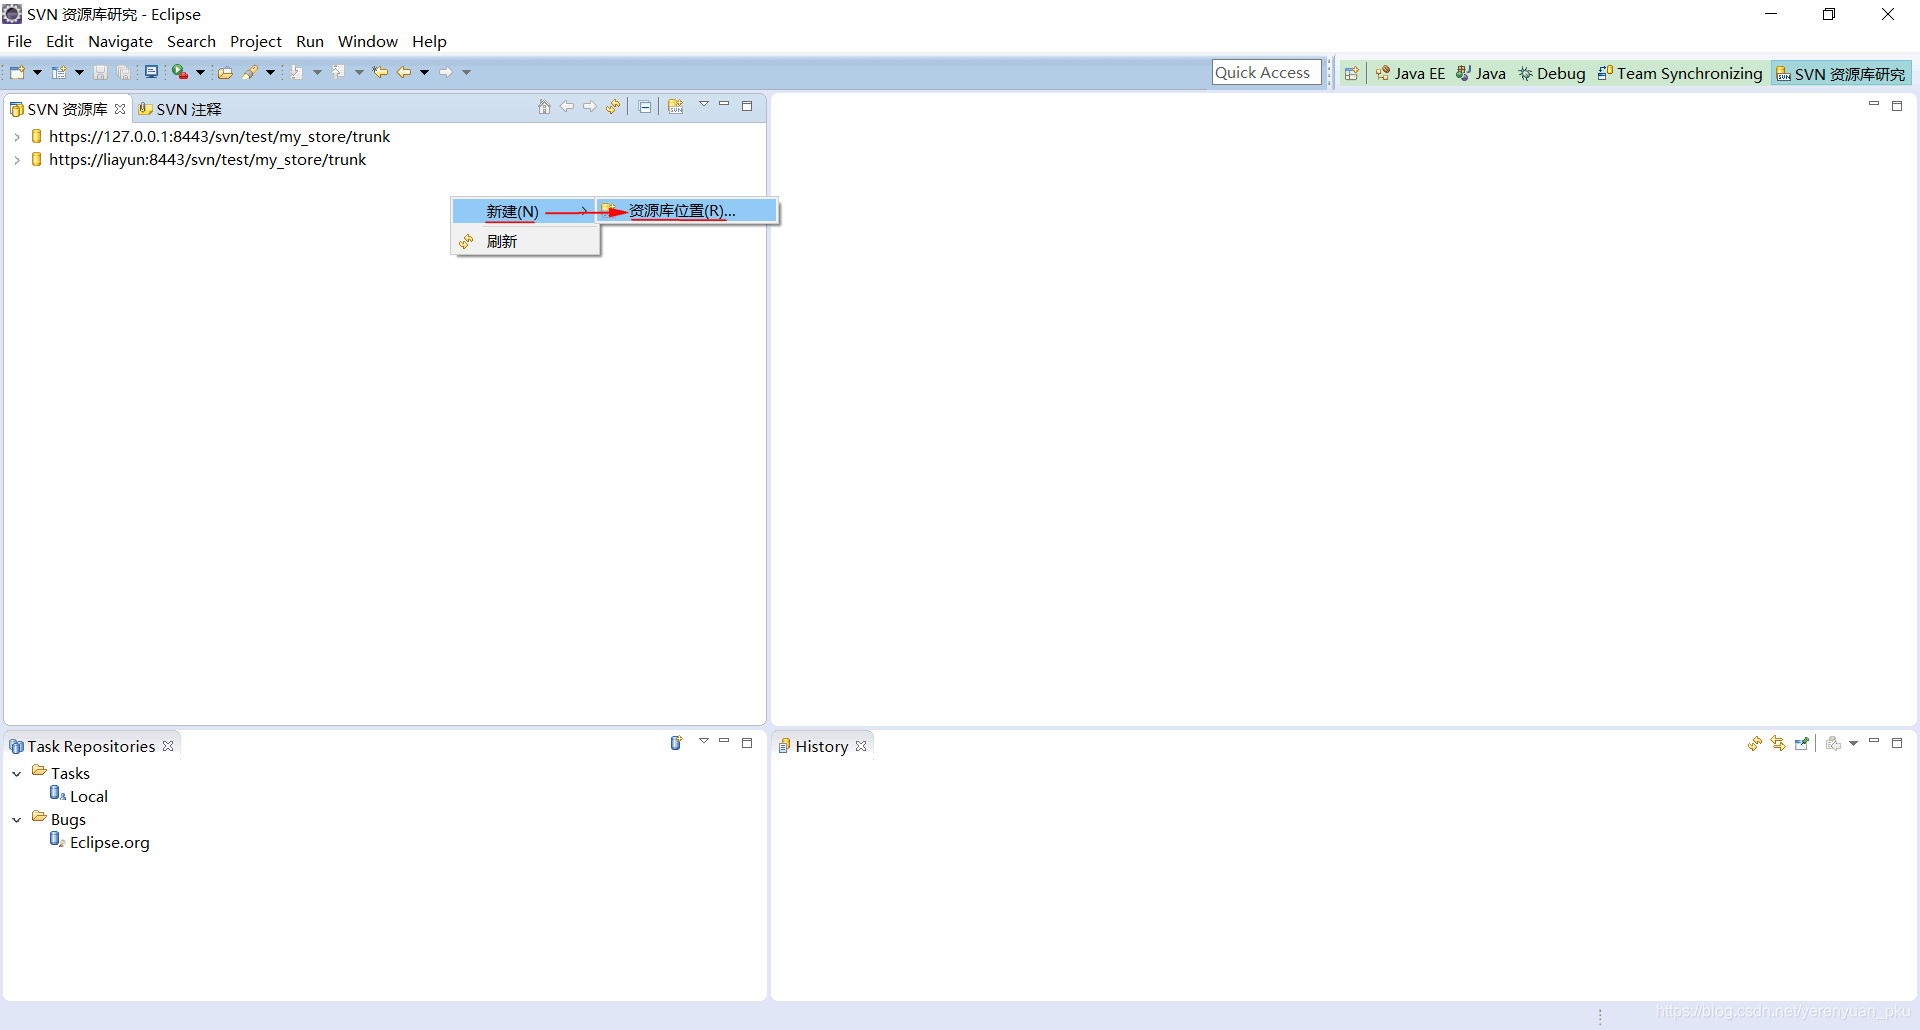Click the Refresh icon in History view
The image size is (1920, 1030).
click(x=1755, y=743)
